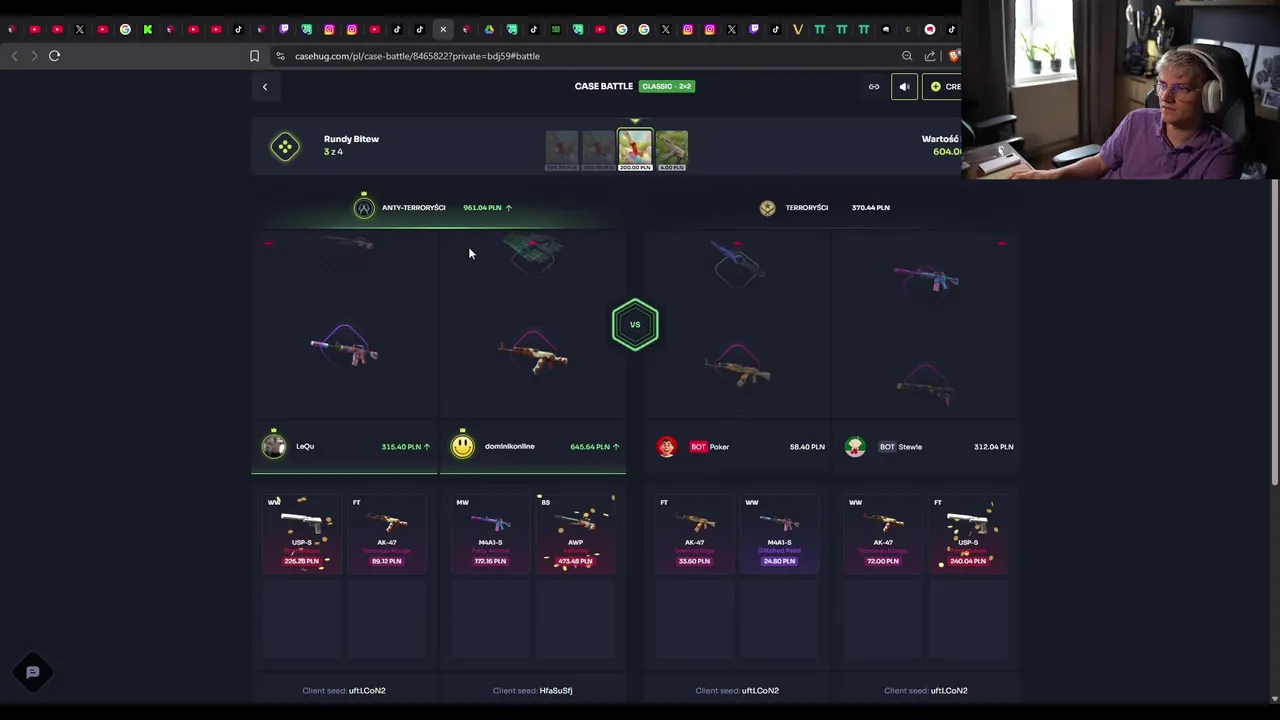Image resolution: width=1280 pixels, height=720 pixels.
Task: Click the player name dominikonline
Action: click(x=510, y=447)
